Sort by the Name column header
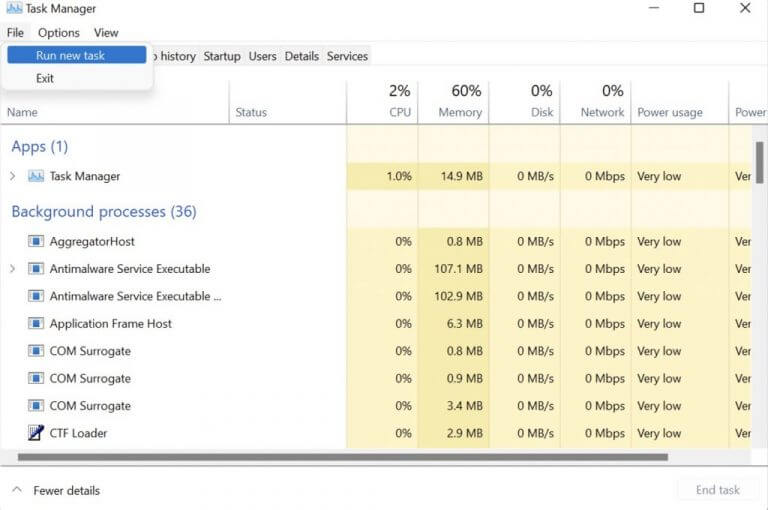This screenshot has width=768, height=510. 22,112
